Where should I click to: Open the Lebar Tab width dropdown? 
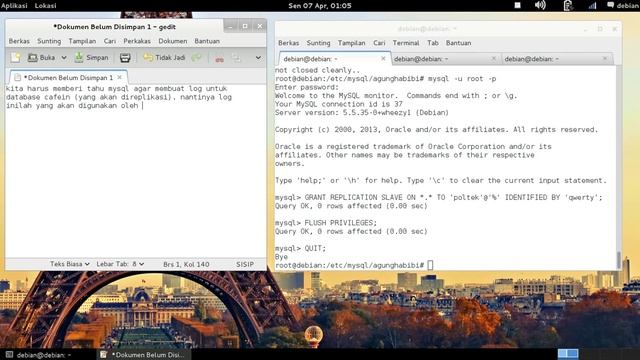(x=120, y=264)
